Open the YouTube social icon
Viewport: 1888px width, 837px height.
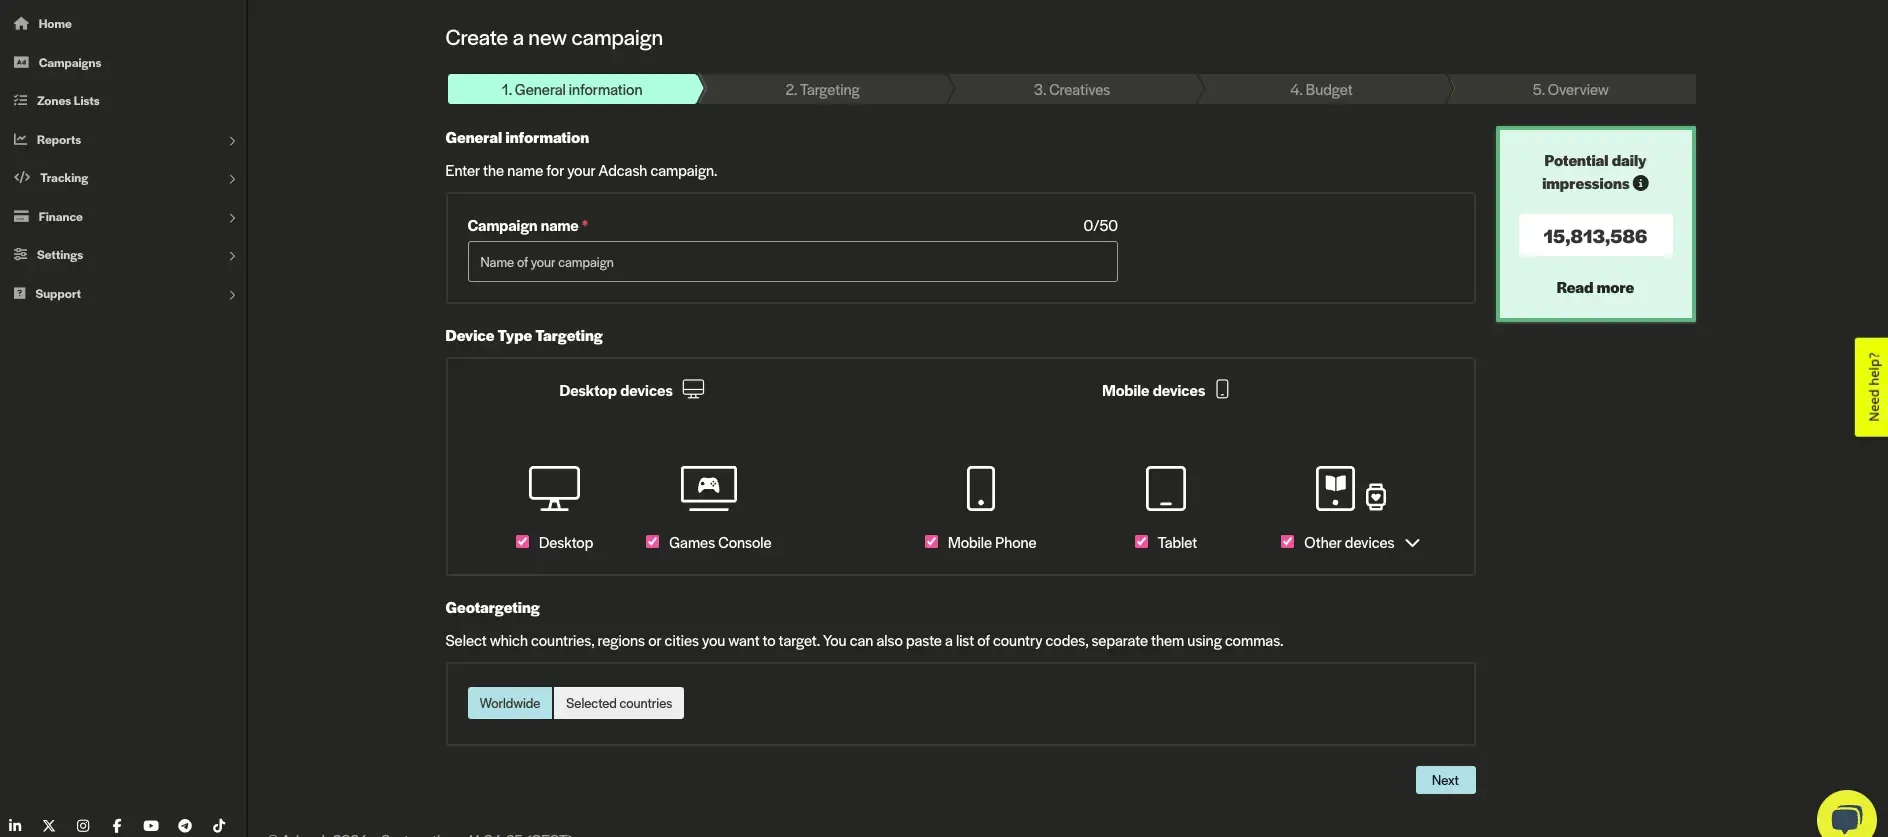point(151,826)
